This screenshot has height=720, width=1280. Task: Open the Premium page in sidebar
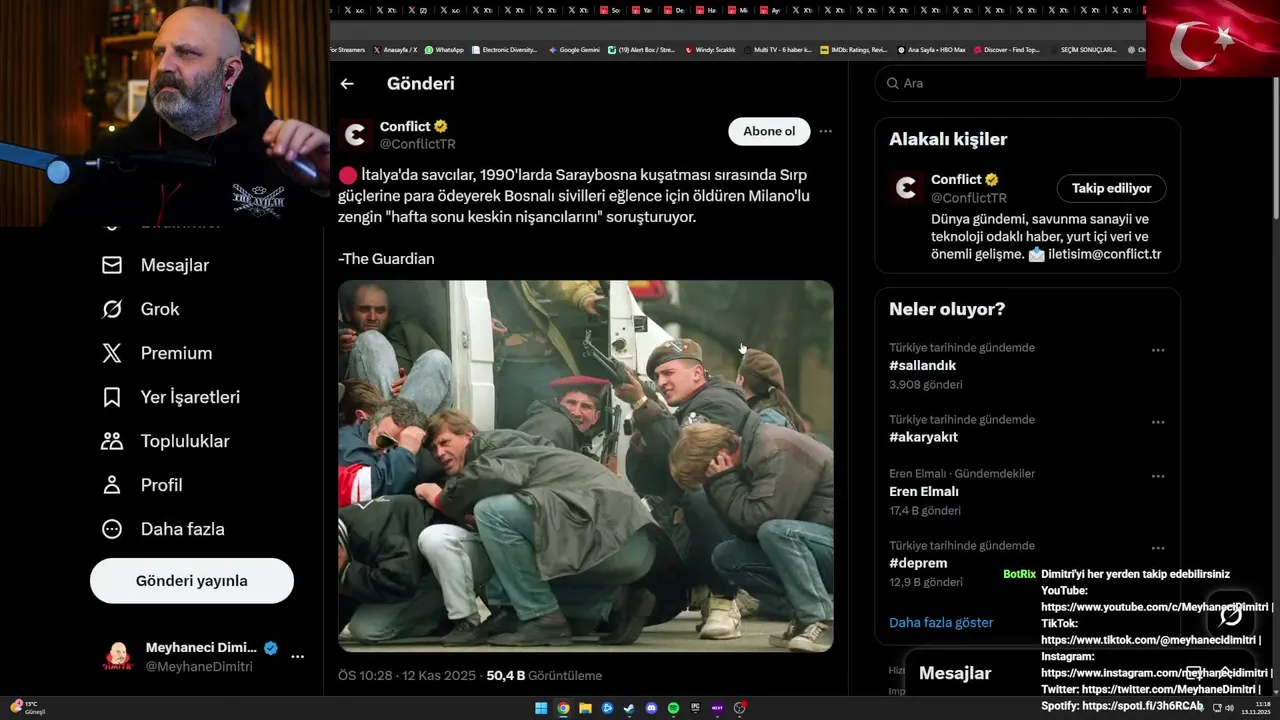click(156, 353)
